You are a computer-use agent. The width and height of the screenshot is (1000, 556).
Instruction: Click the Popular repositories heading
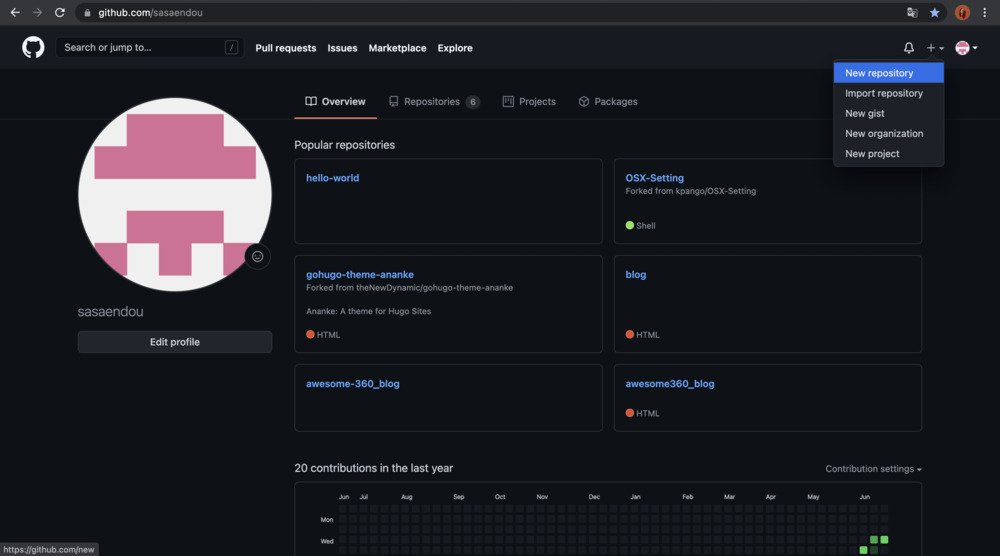point(344,145)
